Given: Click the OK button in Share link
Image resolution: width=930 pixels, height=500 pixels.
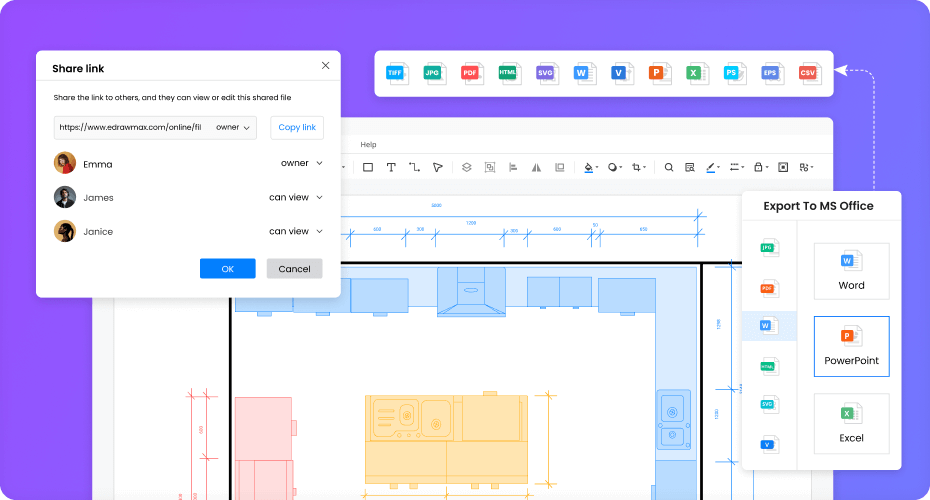Looking at the screenshot, I should pos(228,269).
